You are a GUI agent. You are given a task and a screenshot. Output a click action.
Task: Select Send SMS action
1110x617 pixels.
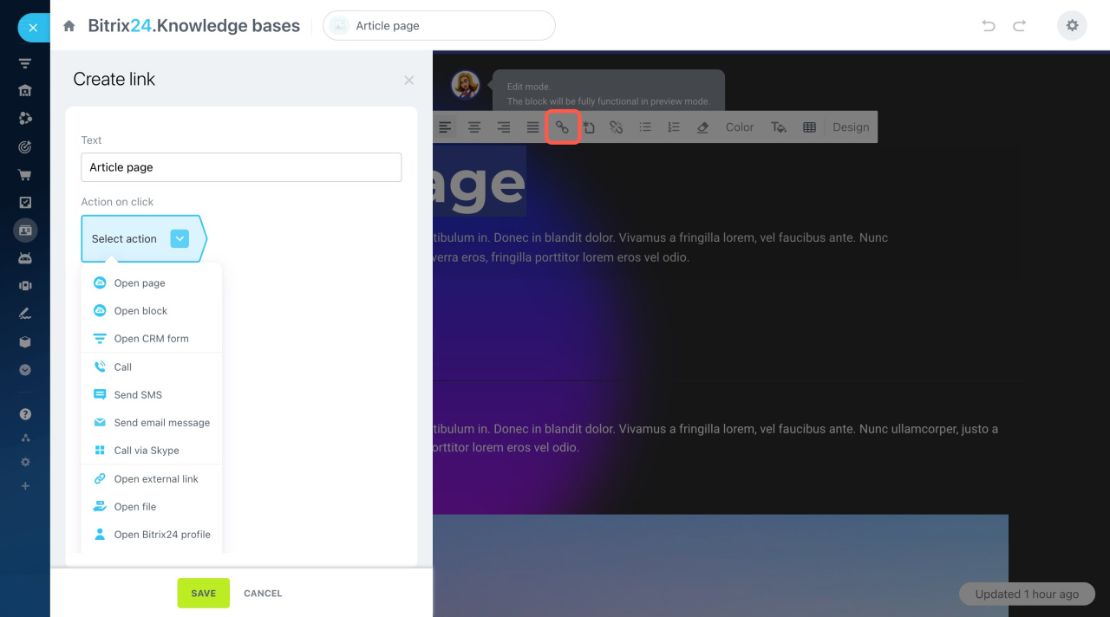[x=151, y=395]
